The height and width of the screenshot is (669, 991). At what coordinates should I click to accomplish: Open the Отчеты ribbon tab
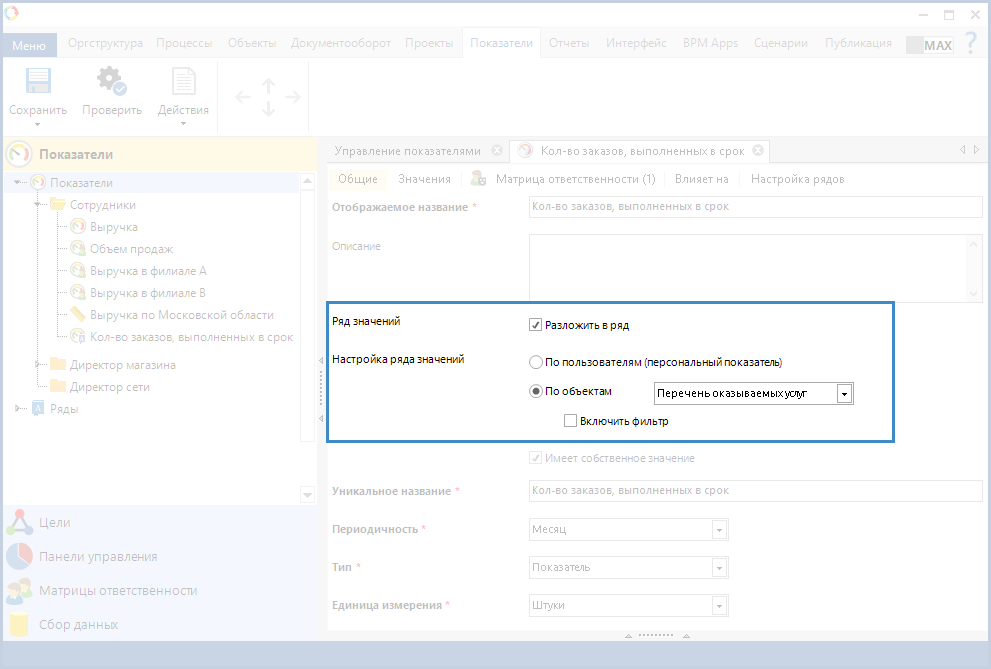pos(568,43)
